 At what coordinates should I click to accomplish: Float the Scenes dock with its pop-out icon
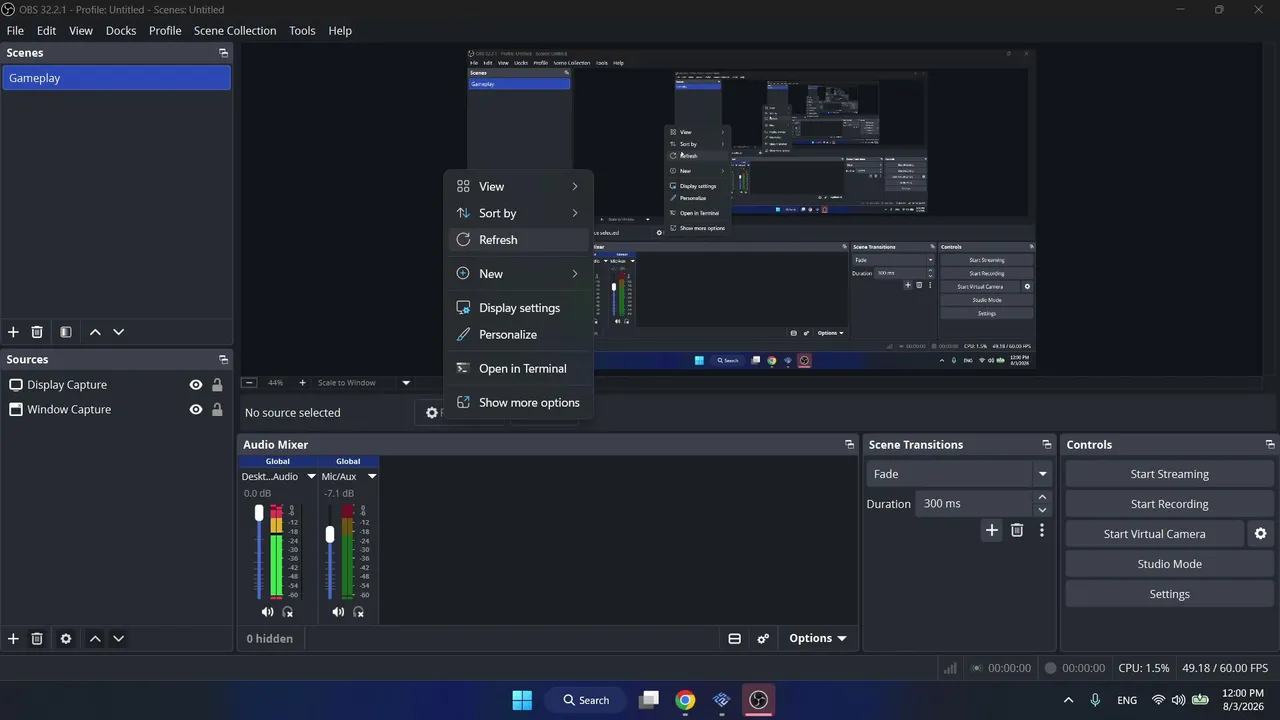pyautogui.click(x=223, y=53)
